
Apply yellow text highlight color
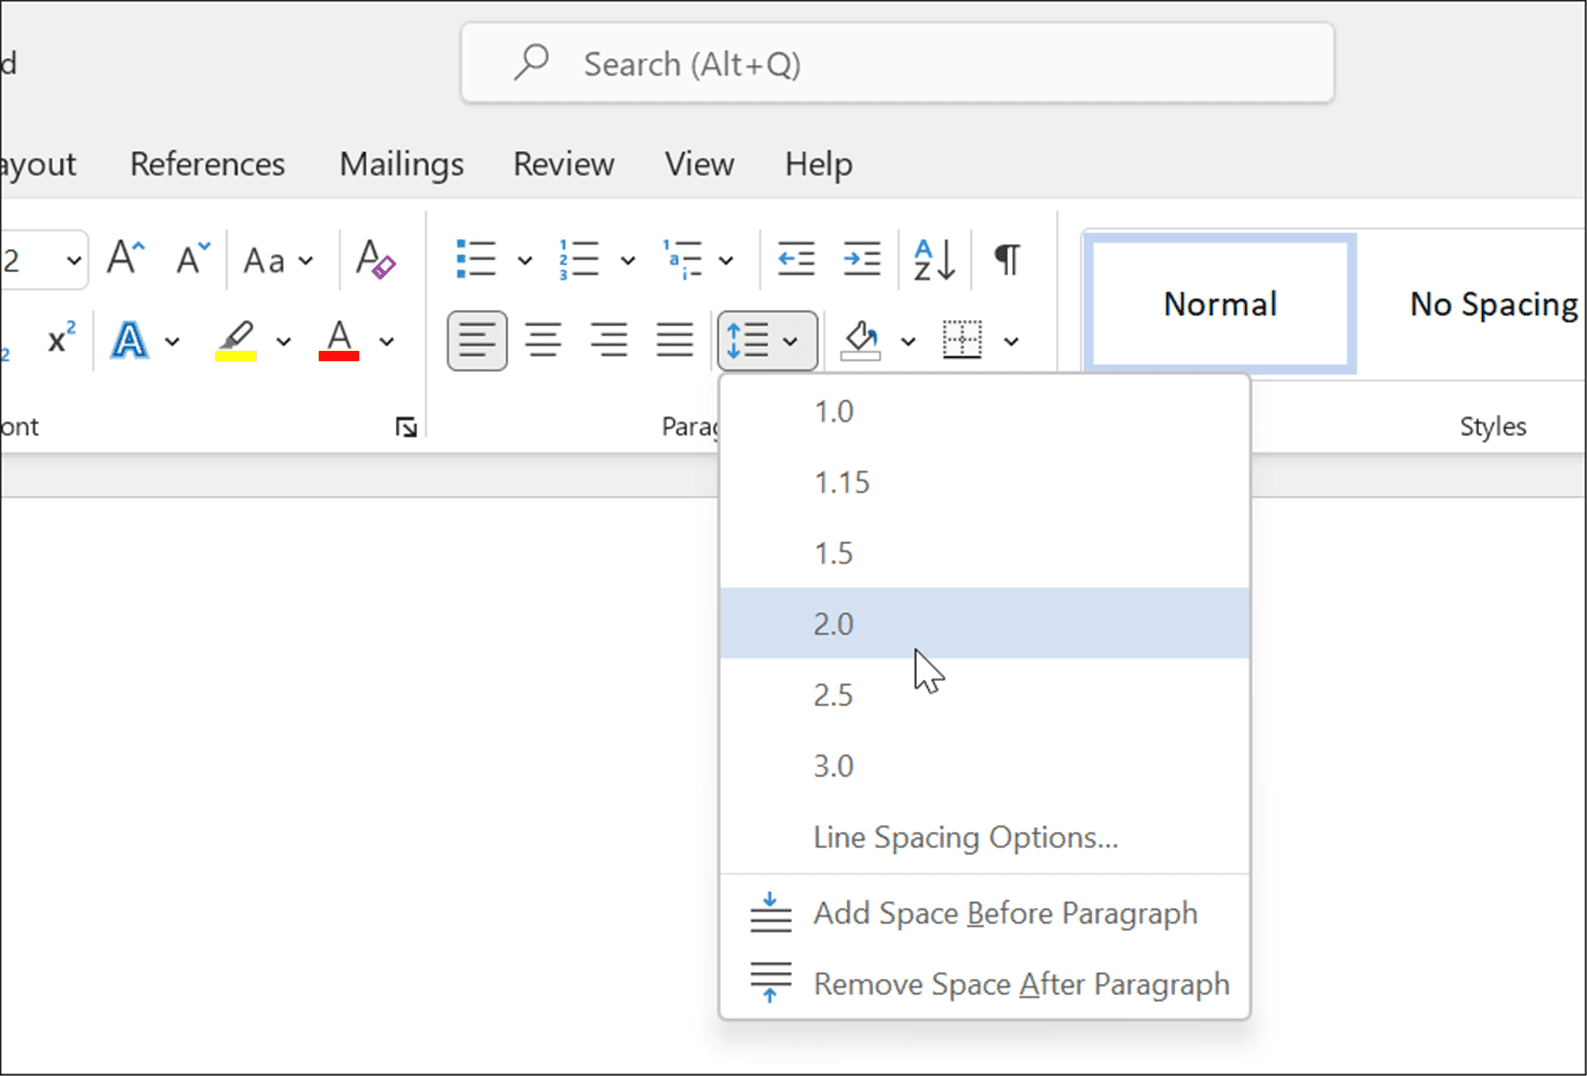point(236,341)
